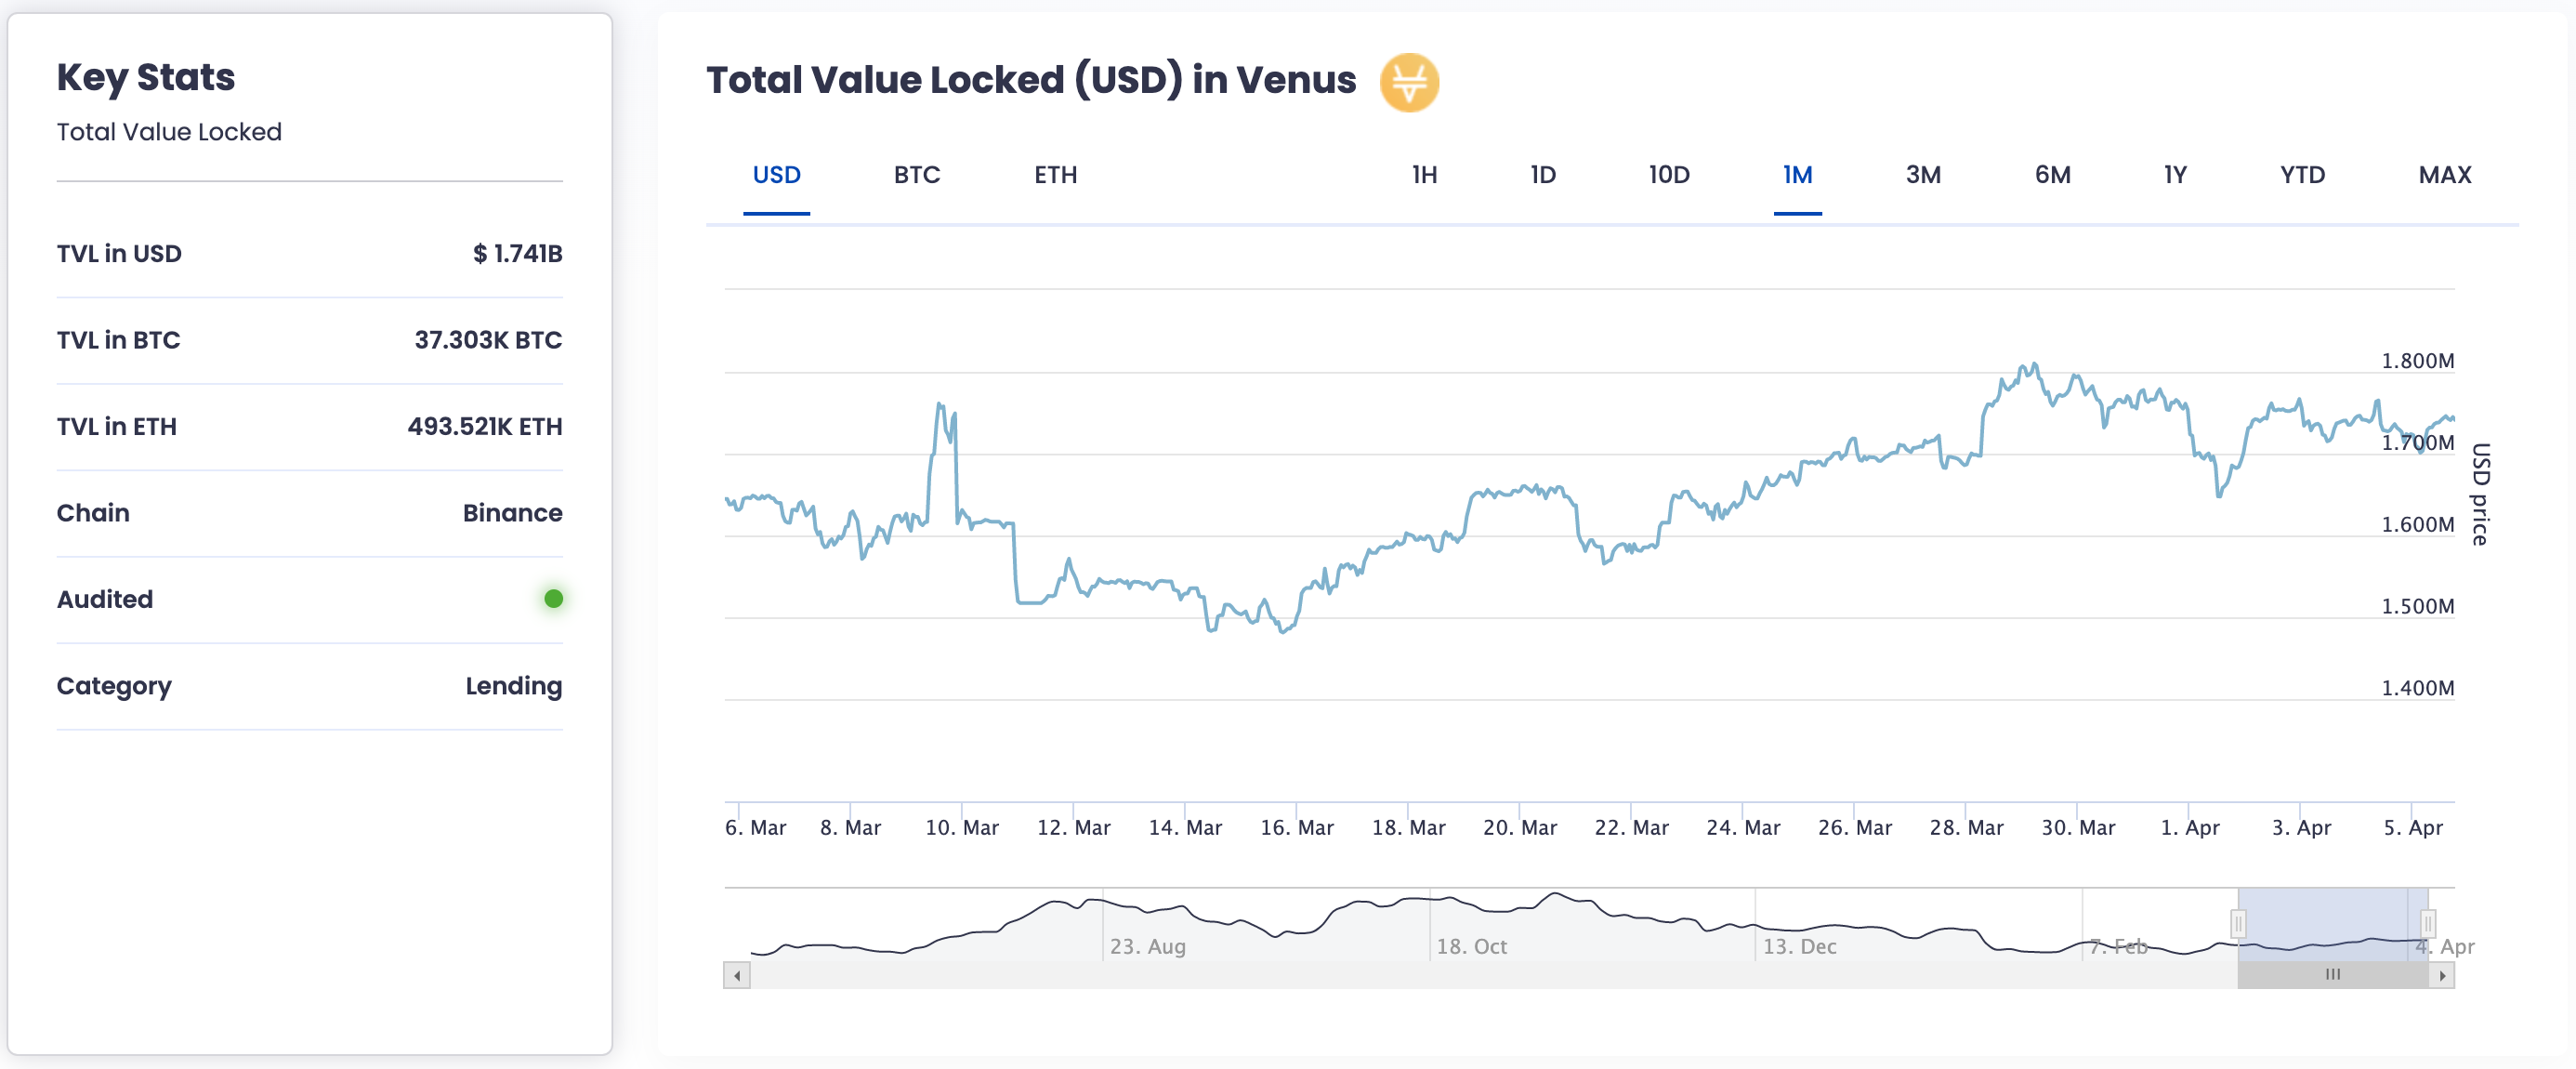Click the right navigator range handle

coord(2427,923)
